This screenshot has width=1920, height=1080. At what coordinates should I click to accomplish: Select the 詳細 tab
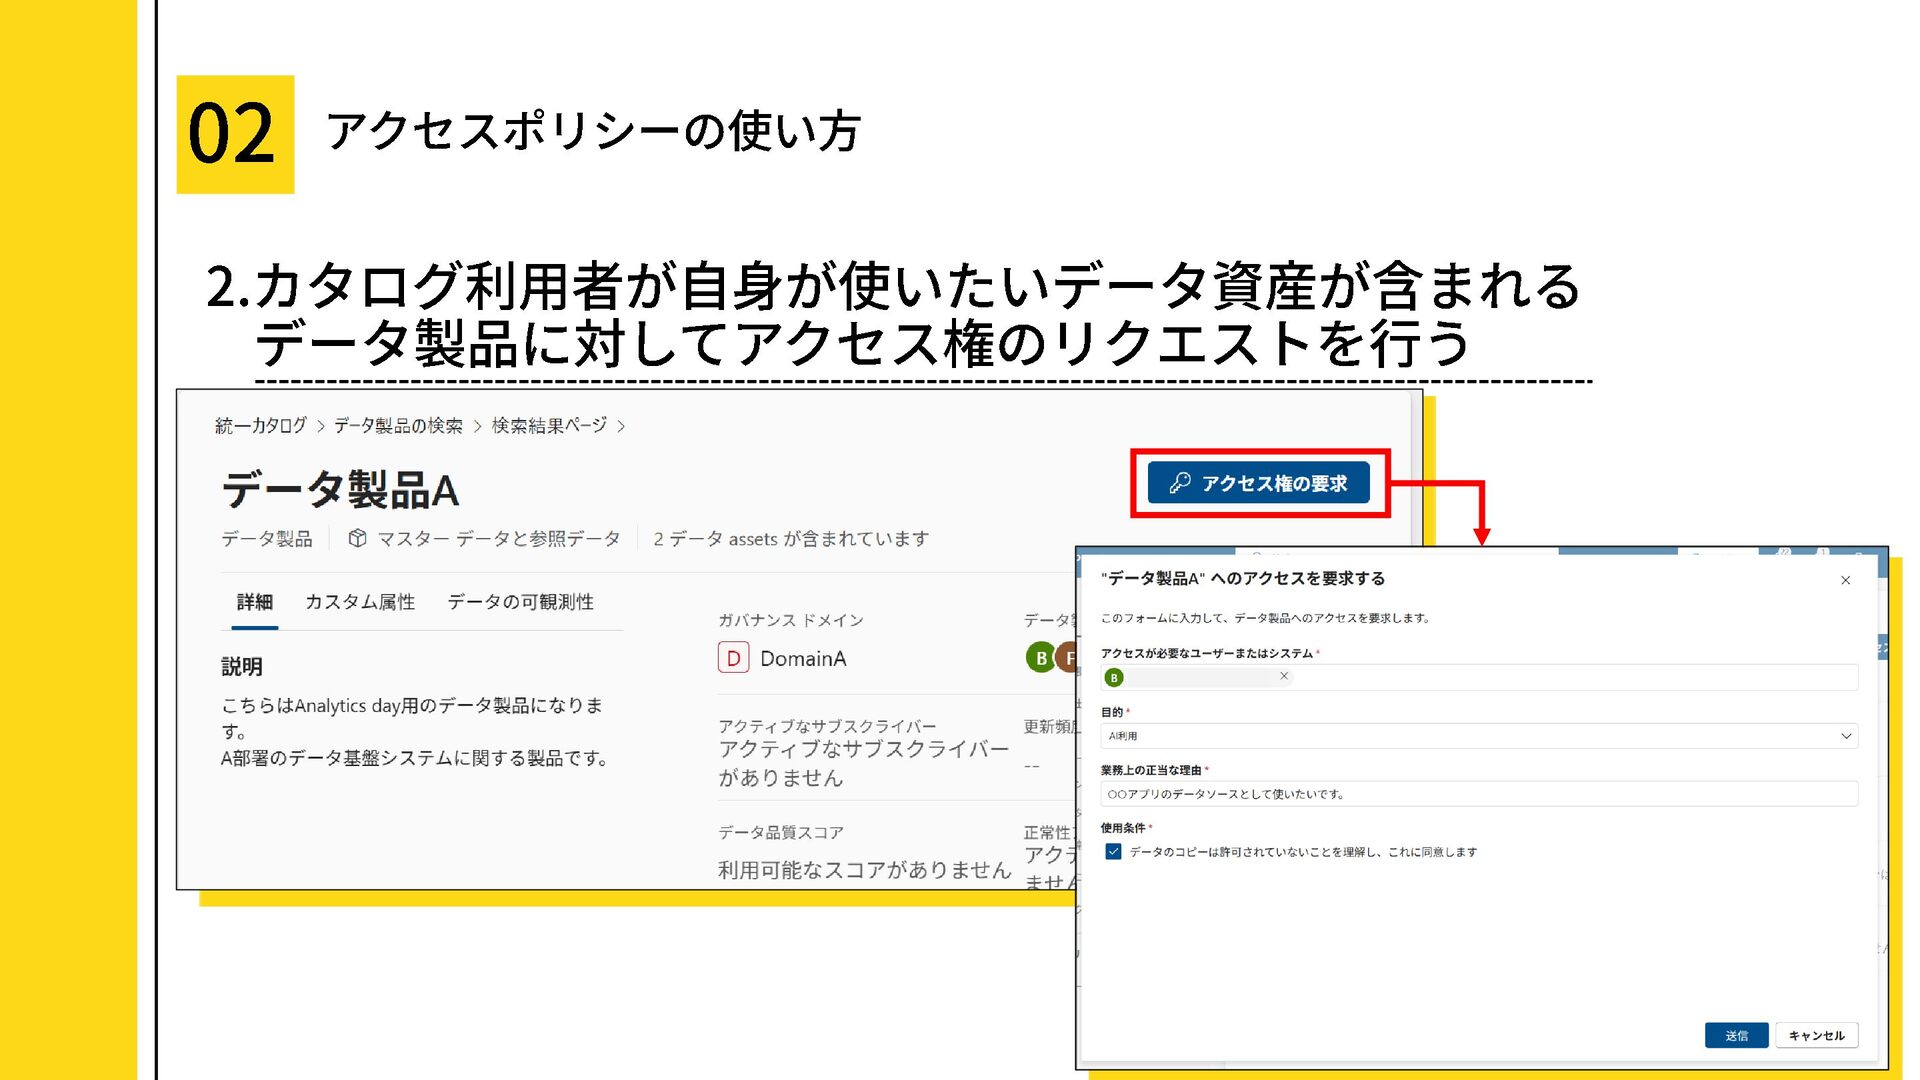254,602
